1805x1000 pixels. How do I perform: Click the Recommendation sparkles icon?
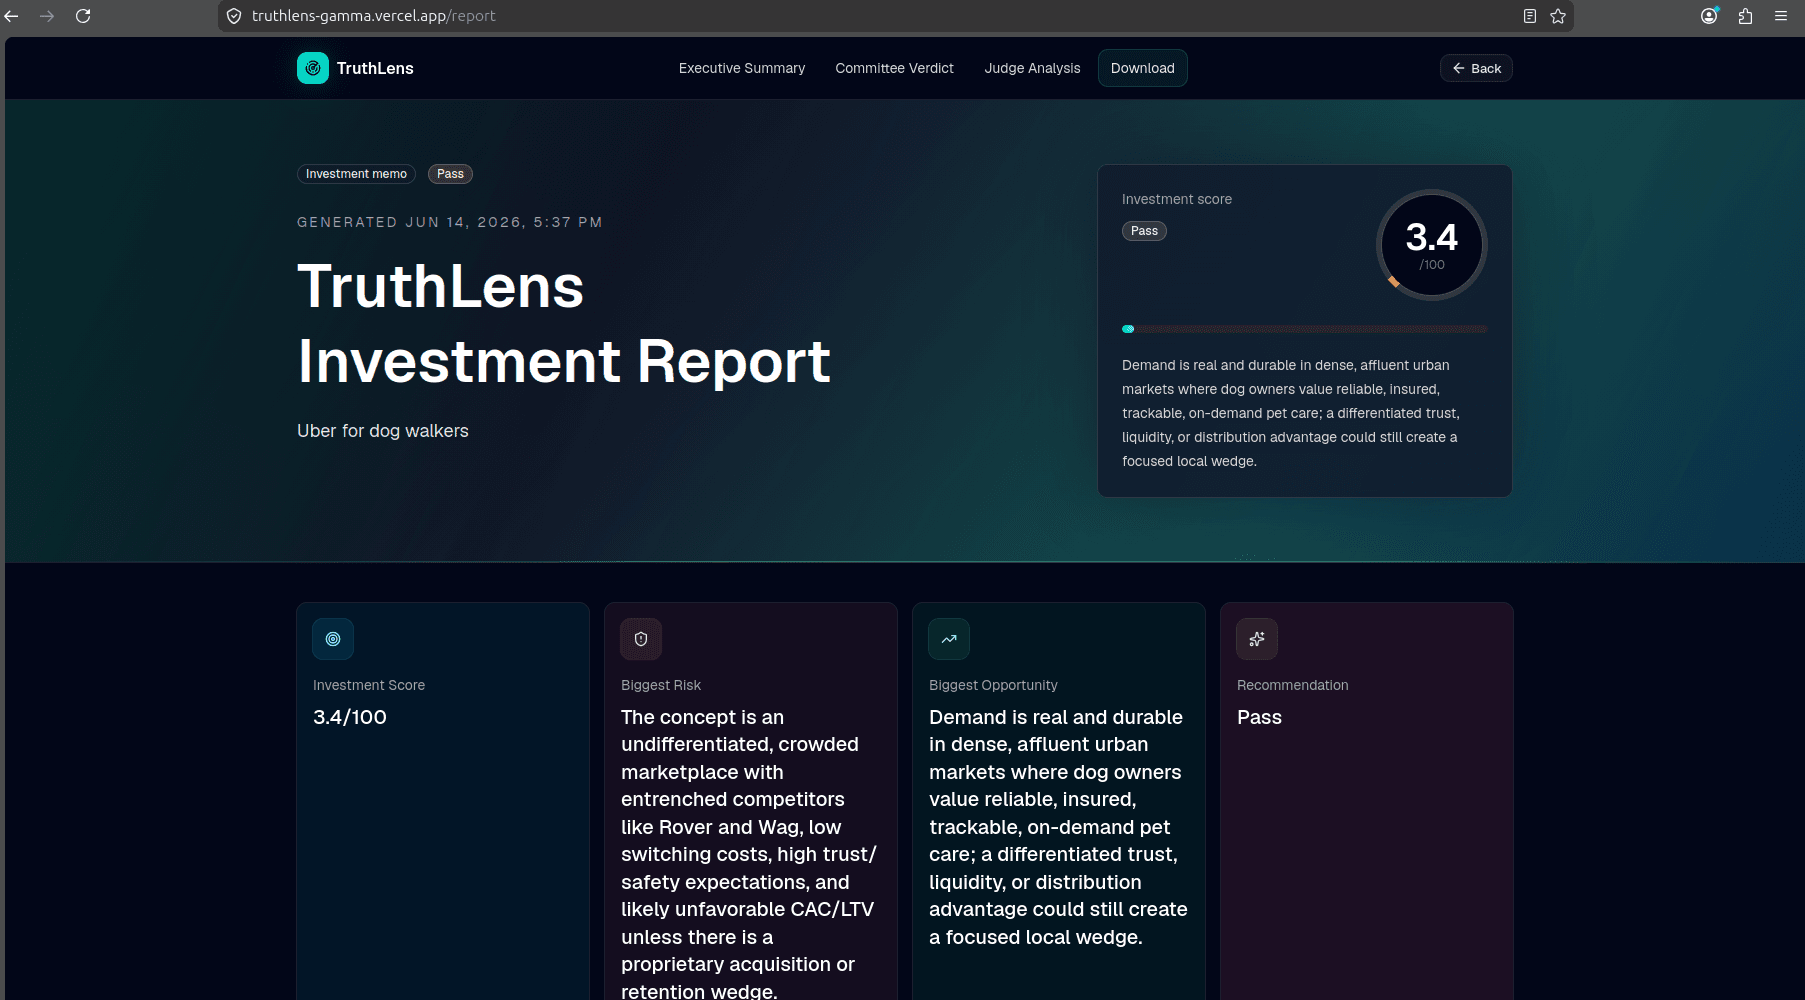[x=1257, y=639]
